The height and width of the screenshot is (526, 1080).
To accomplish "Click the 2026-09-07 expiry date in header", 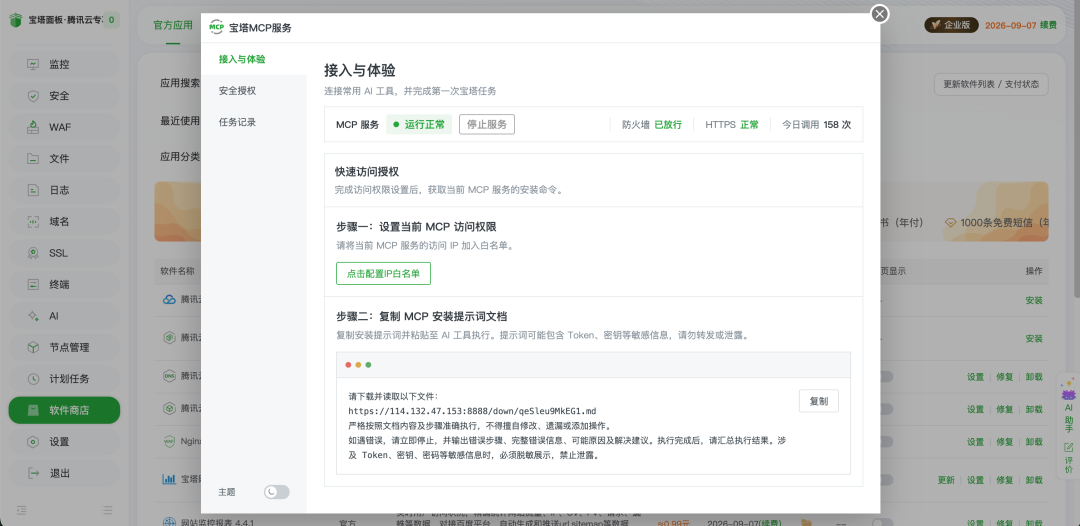I will [x=1010, y=25].
